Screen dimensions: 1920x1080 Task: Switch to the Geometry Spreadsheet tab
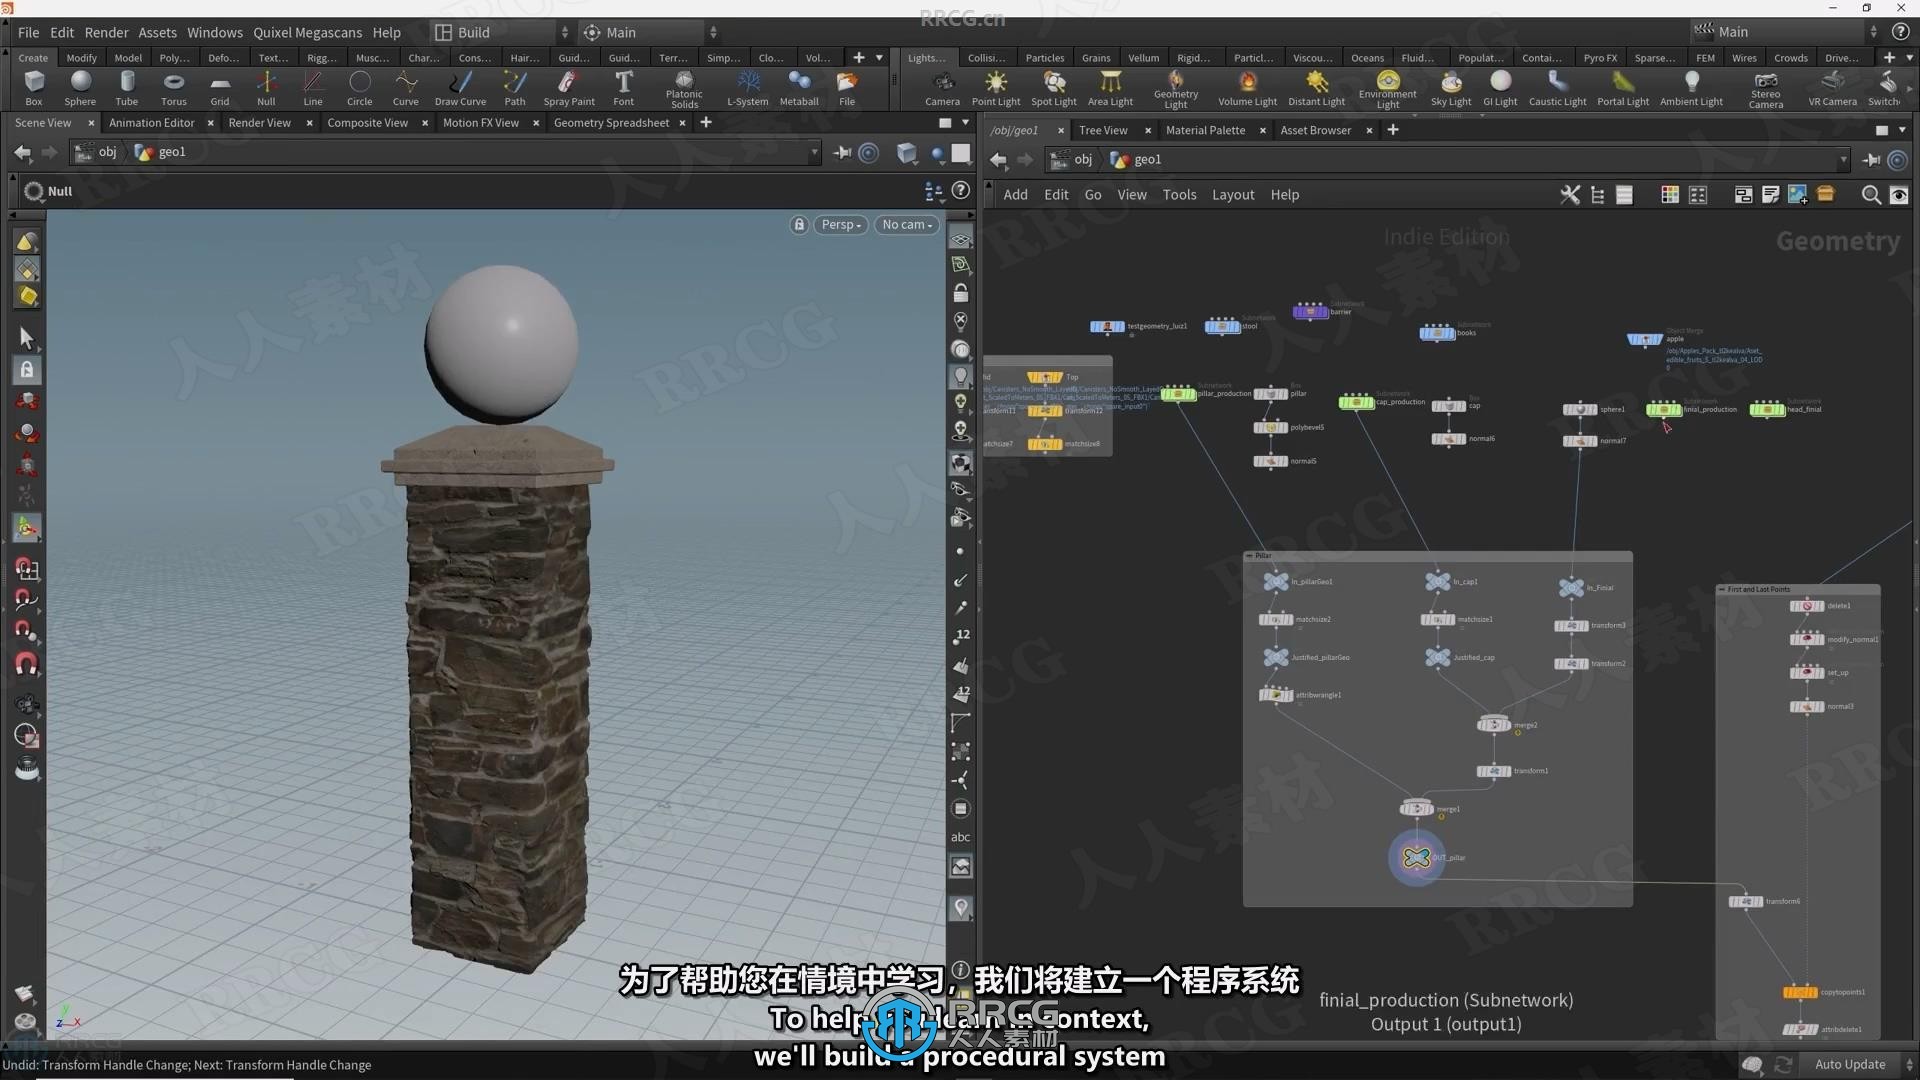(611, 123)
